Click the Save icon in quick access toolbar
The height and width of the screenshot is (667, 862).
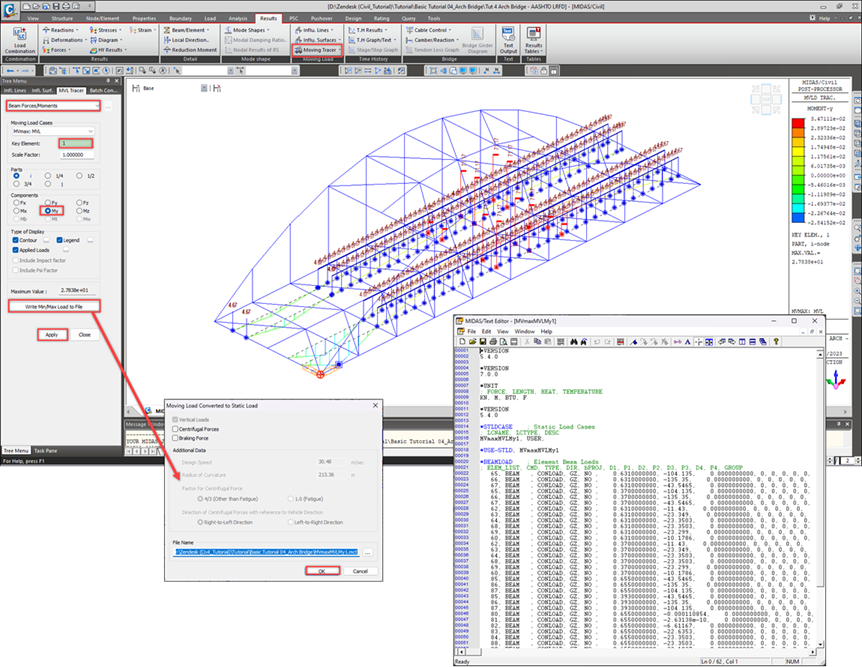pyautogui.click(x=56, y=6)
